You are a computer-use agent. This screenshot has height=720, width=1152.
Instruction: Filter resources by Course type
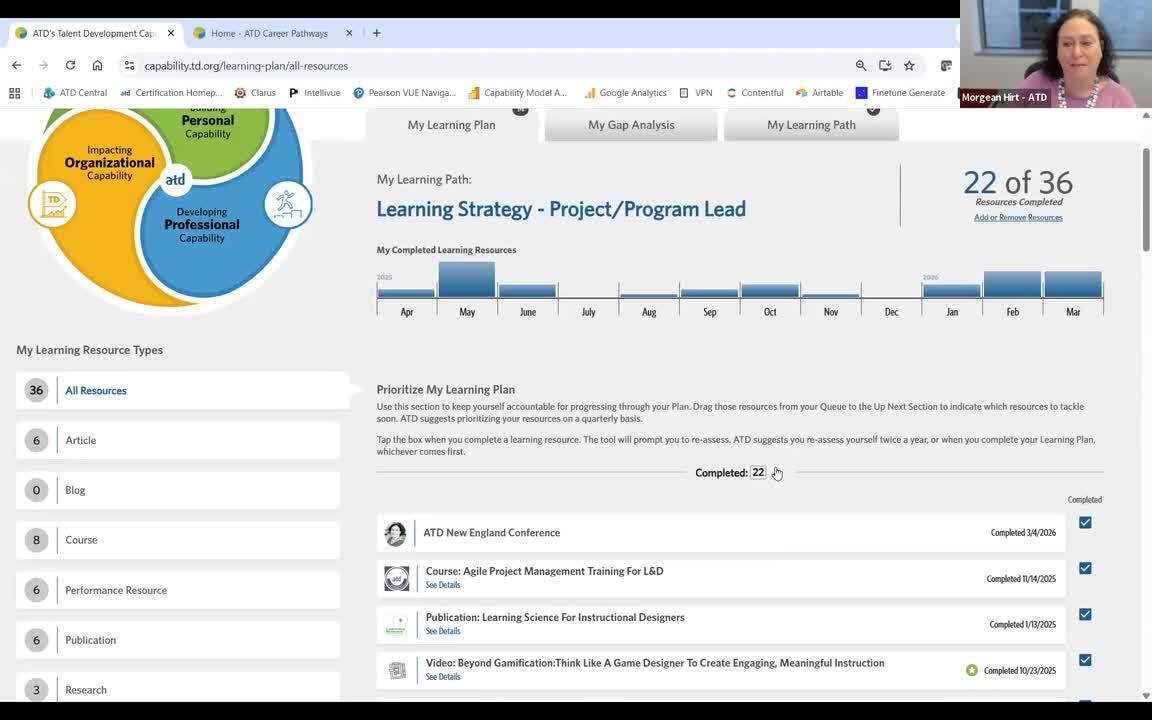[x=81, y=540]
